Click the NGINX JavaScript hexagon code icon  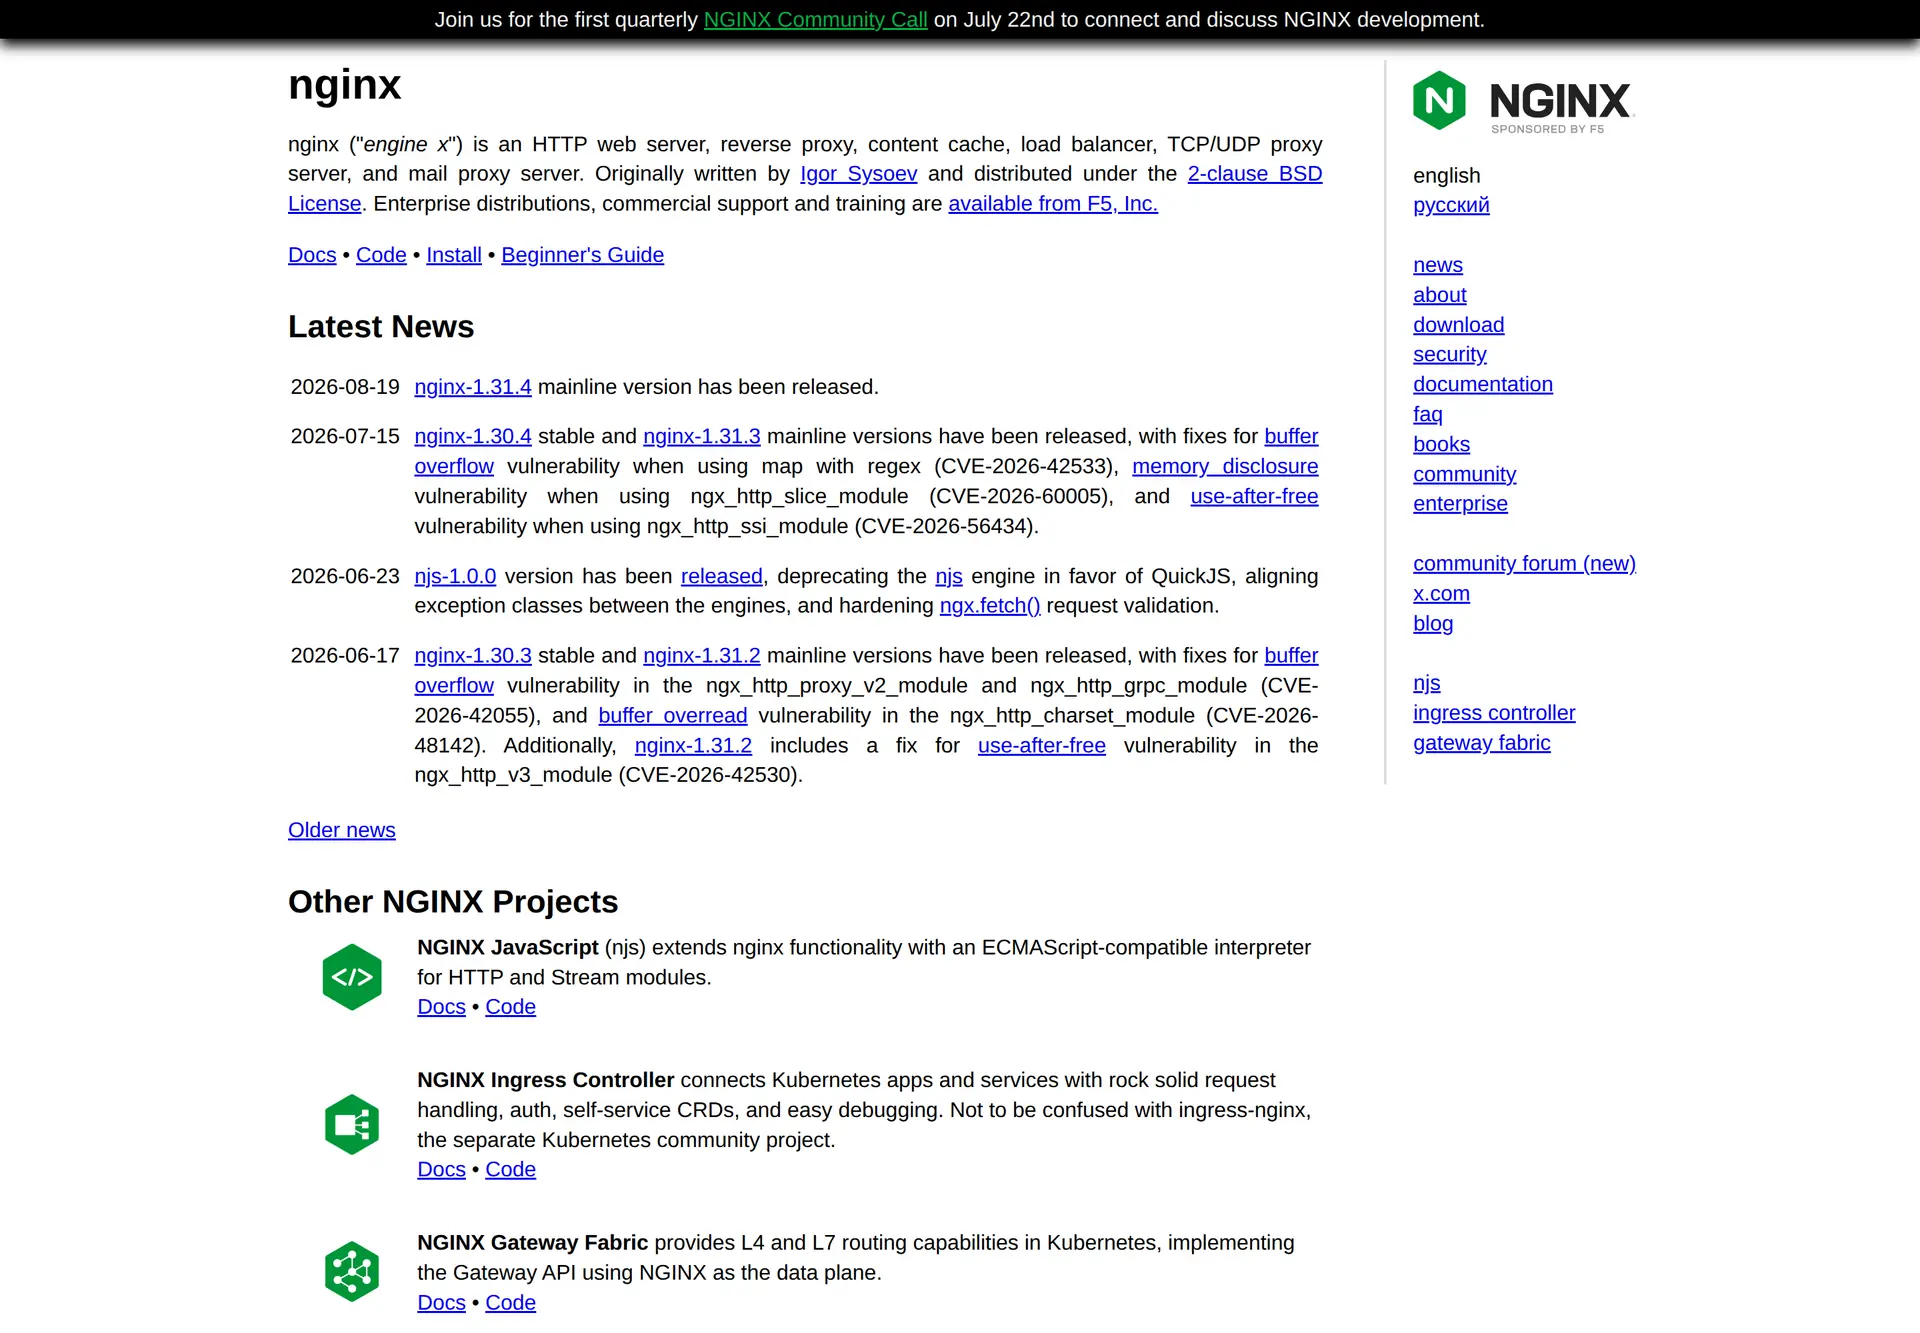[352, 977]
